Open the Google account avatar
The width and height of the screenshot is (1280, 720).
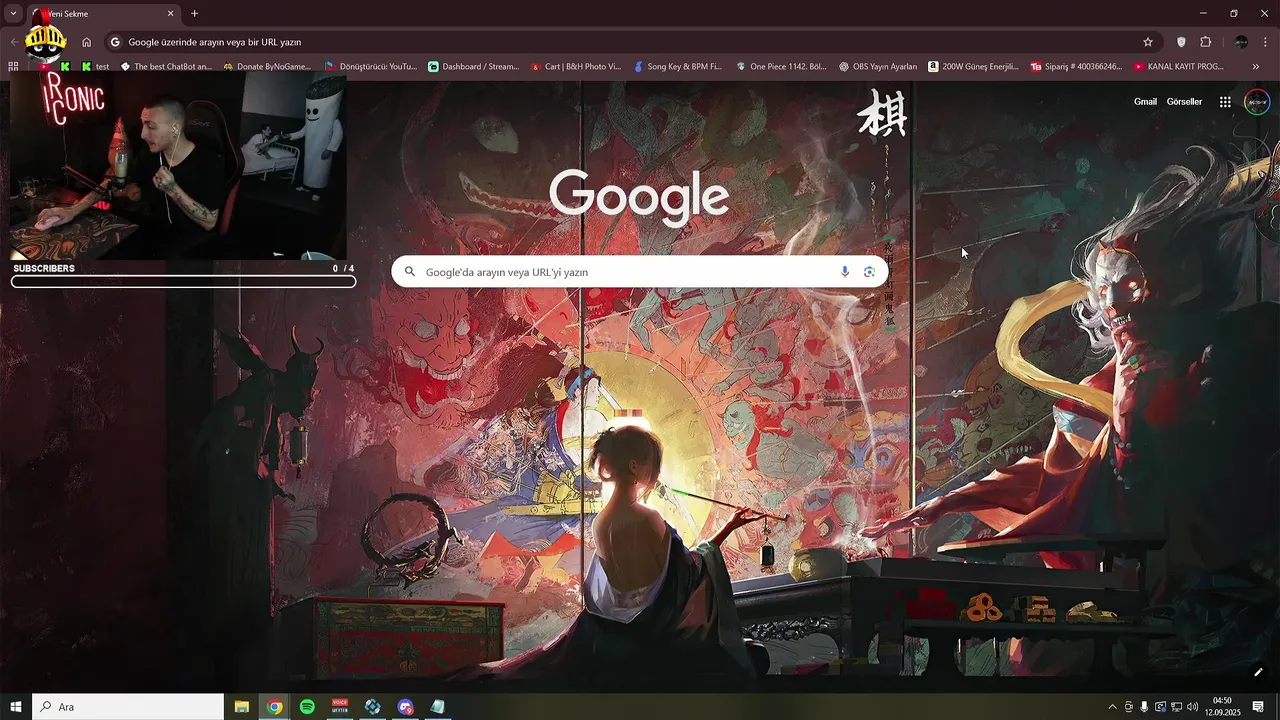point(1257,102)
